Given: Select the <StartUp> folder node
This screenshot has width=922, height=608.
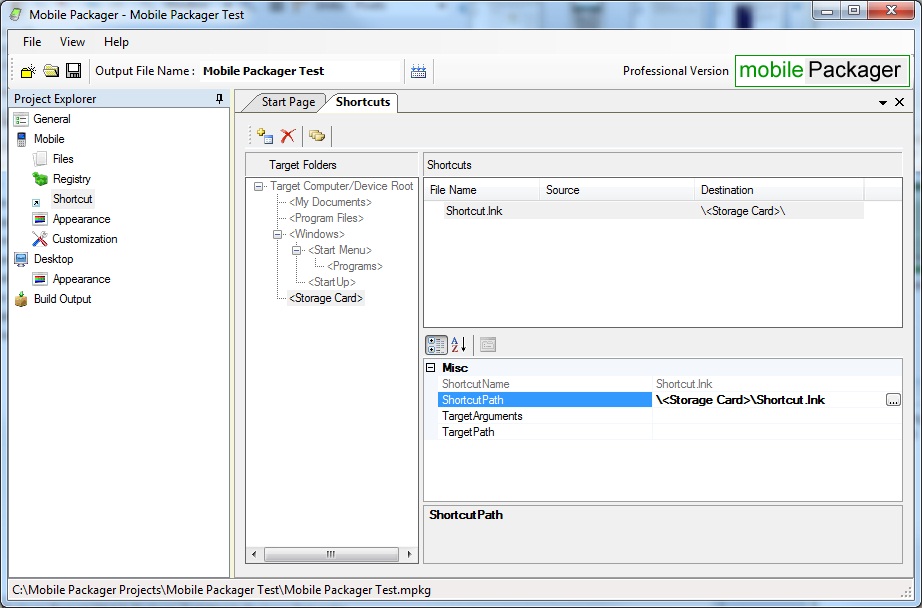Looking at the screenshot, I should [x=332, y=282].
